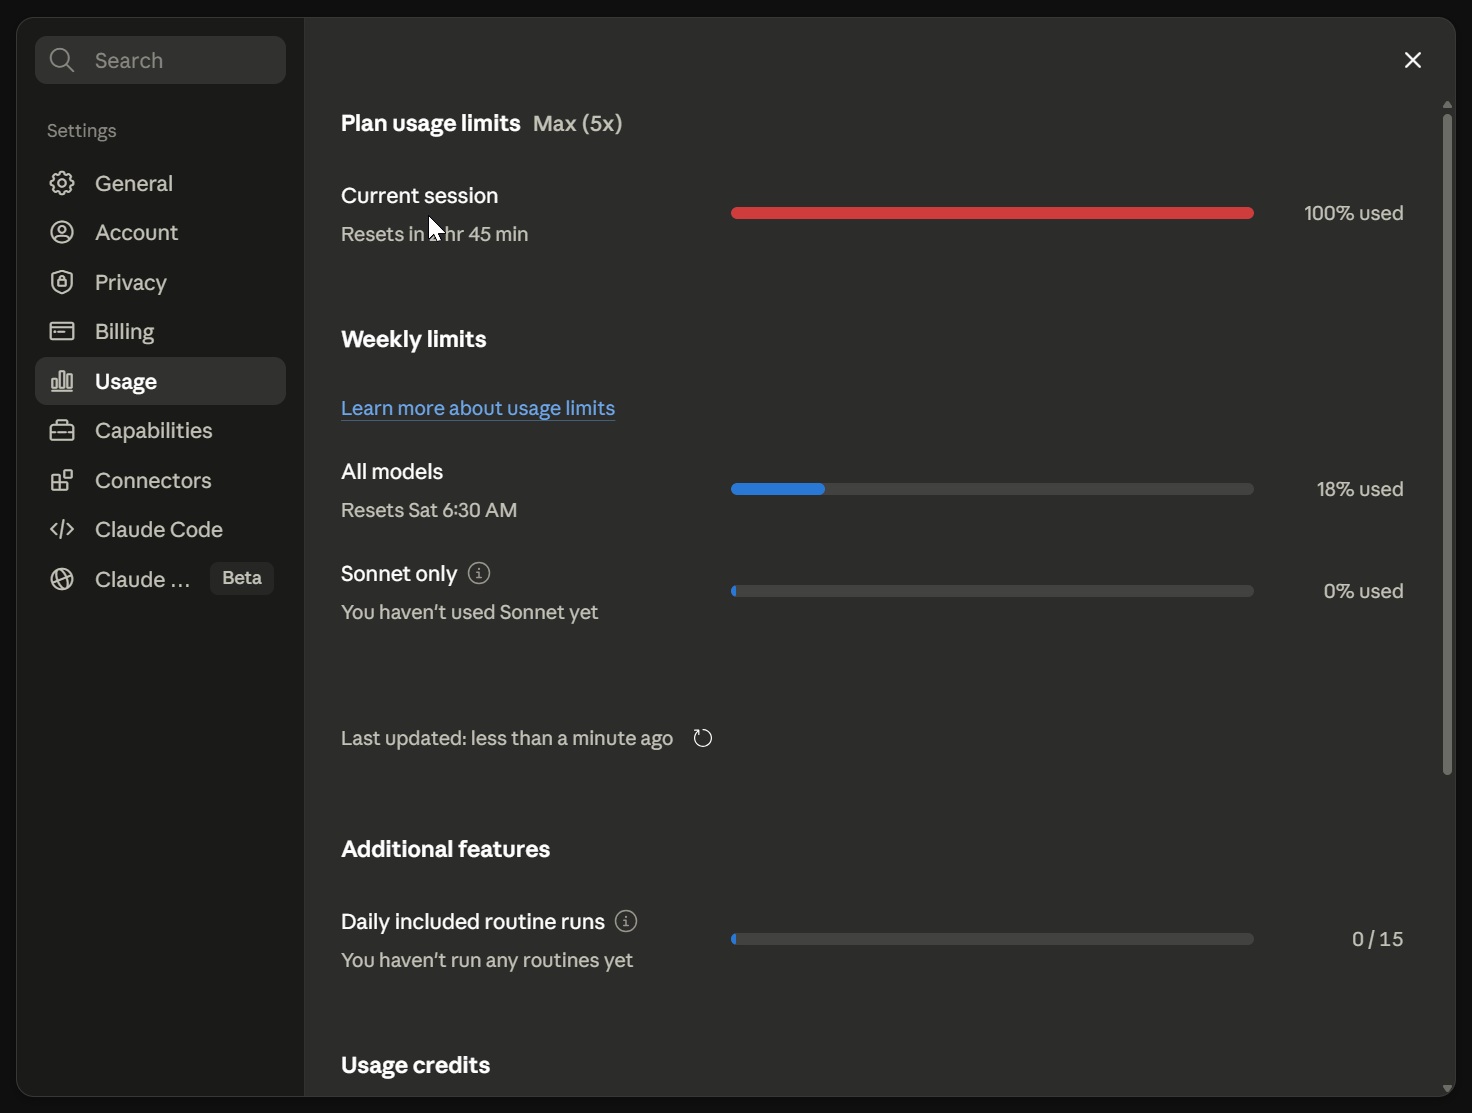Click the search magnifier icon
Image resolution: width=1472 pixels, height=1113 pixels.
[x=62, y=60]
